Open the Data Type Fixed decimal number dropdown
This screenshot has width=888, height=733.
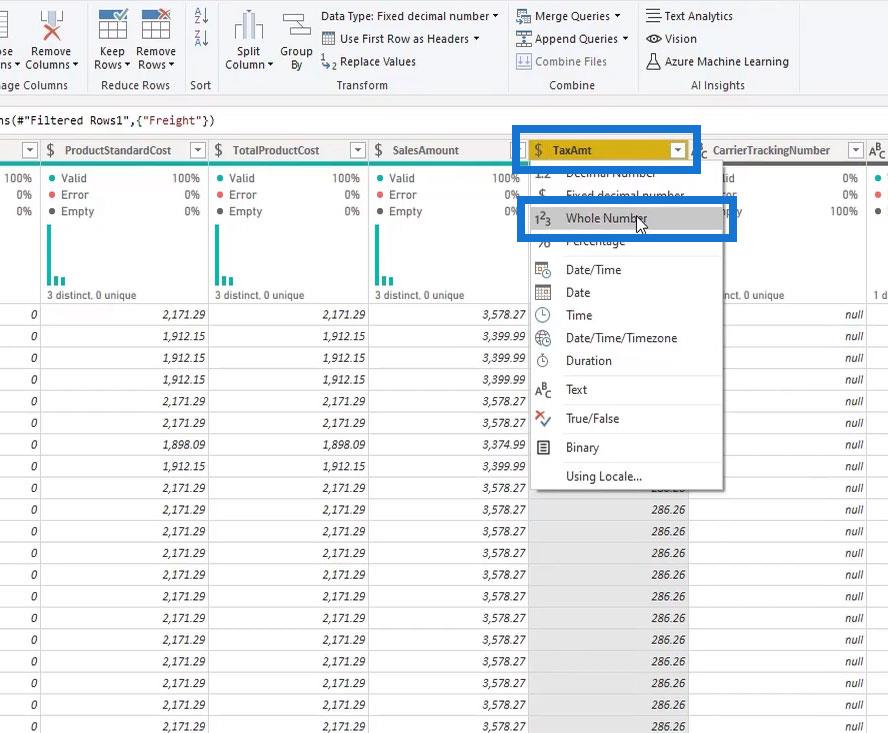click(x=409, y=16)
